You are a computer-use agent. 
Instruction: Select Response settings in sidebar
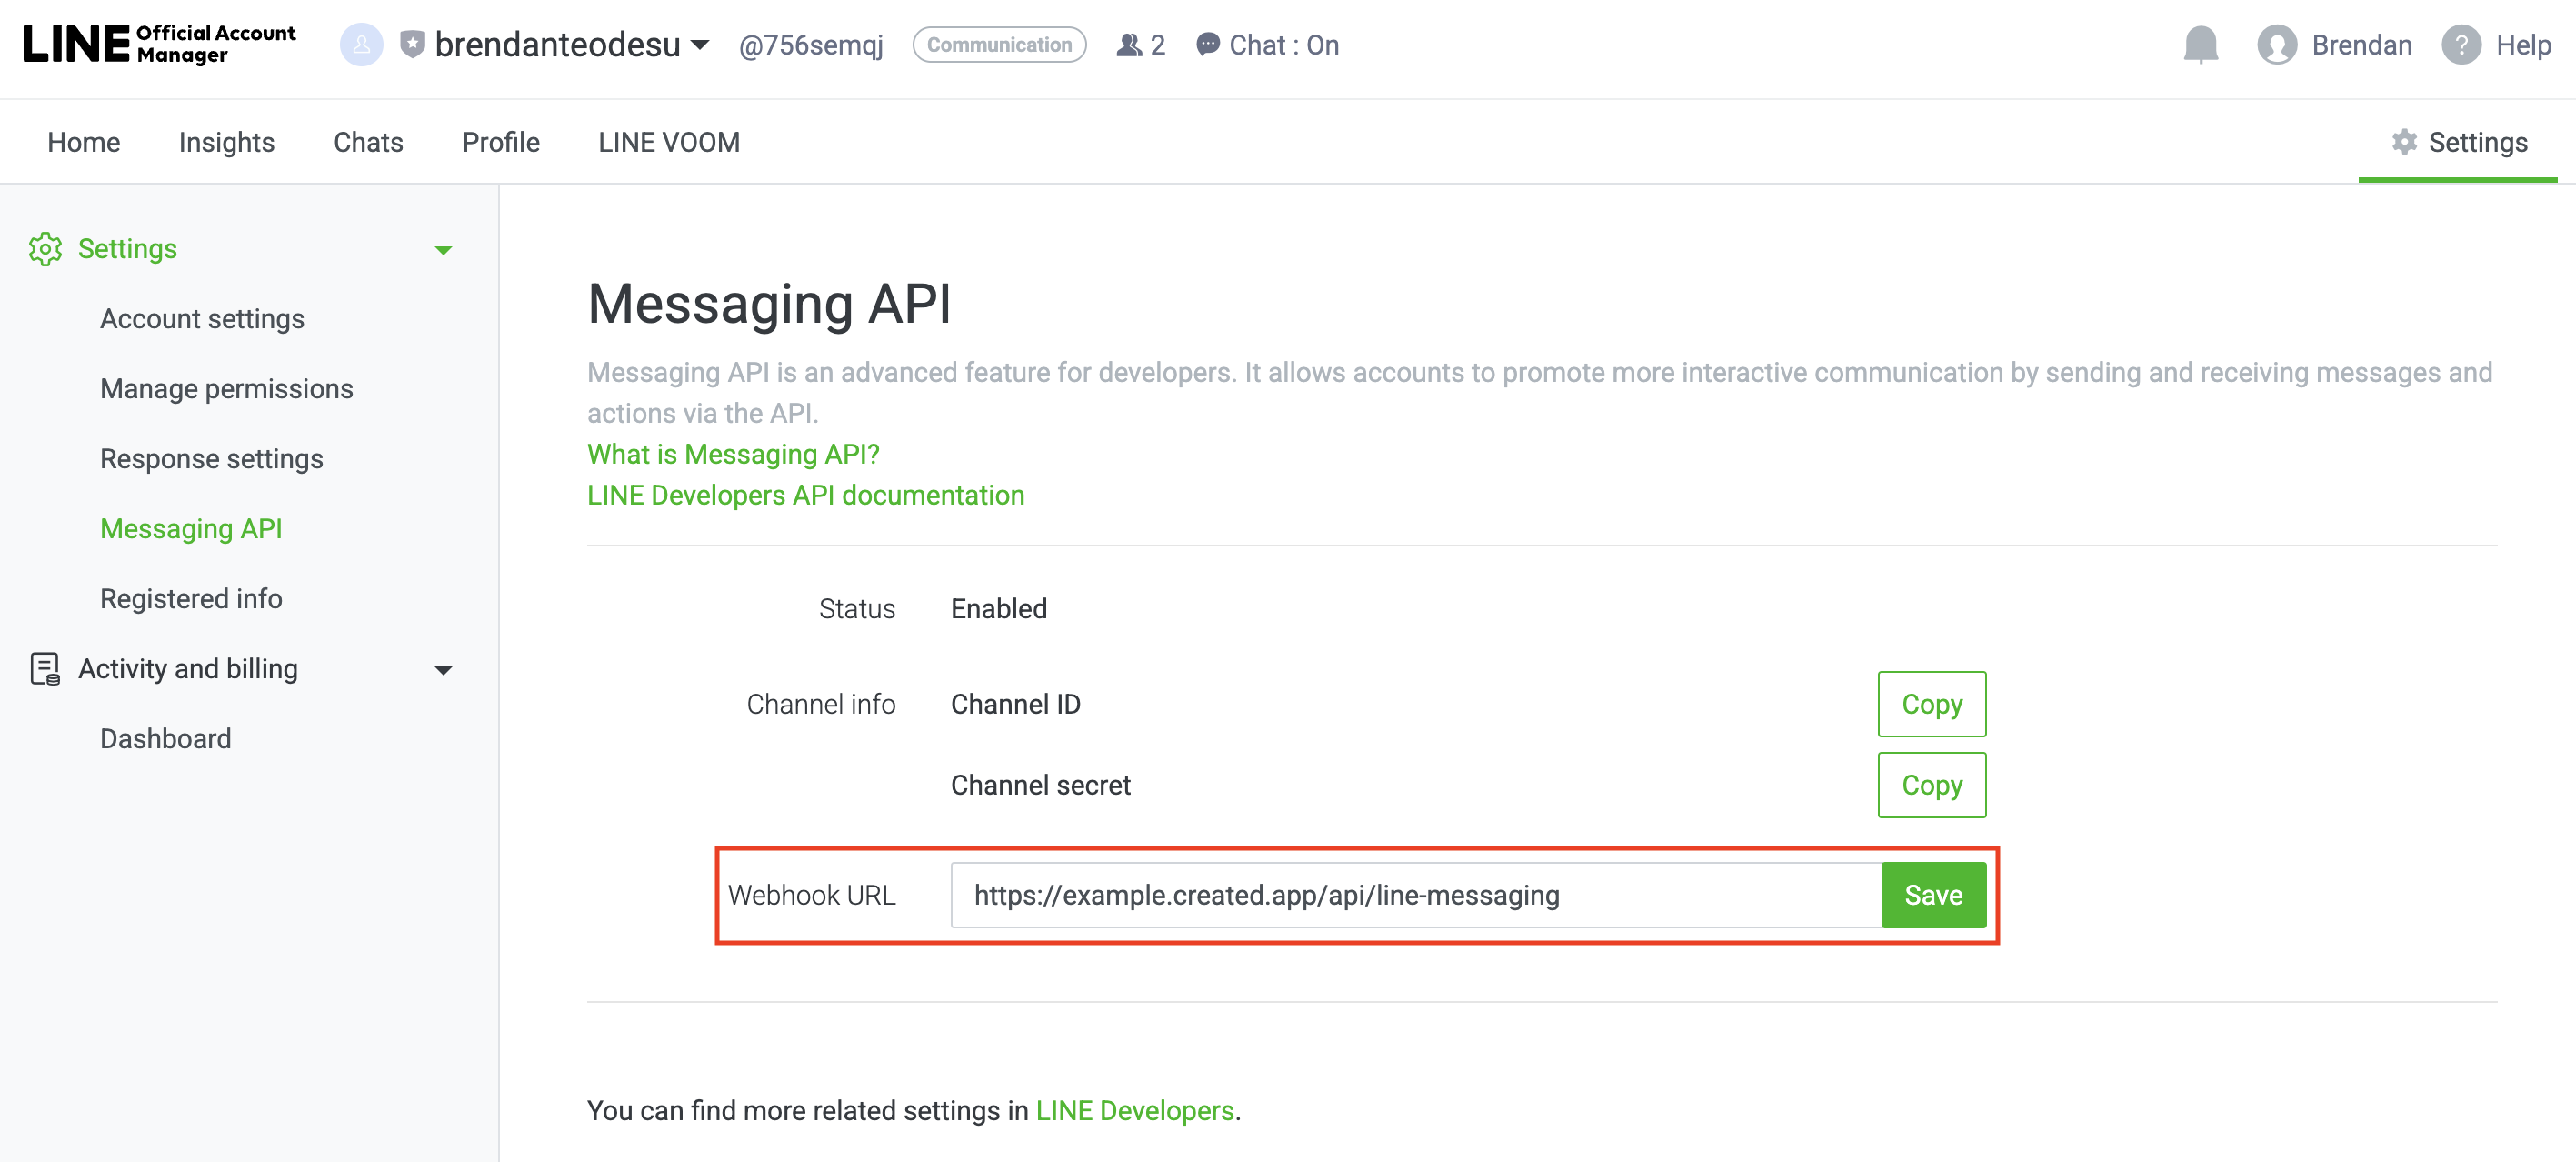[x=211, y=459]
